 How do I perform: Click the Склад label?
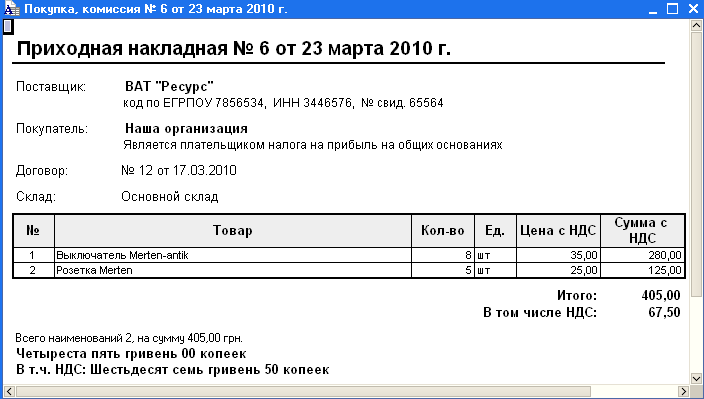click(36, 197)
